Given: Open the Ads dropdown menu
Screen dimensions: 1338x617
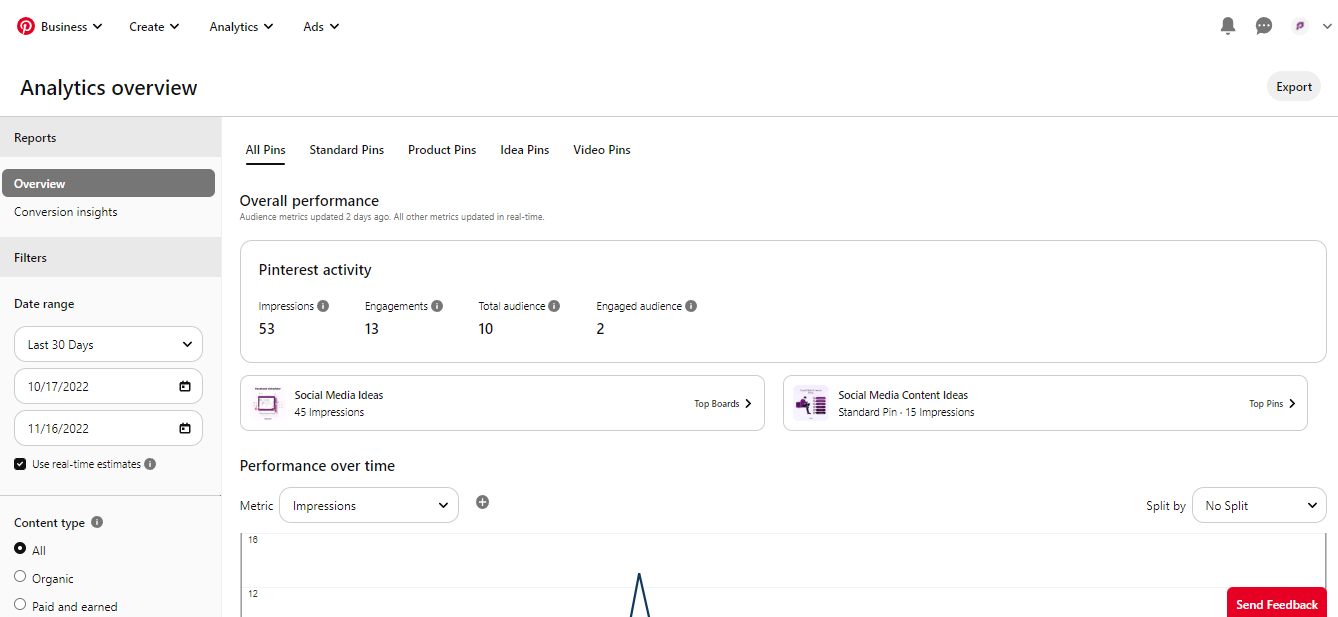Looking at the screenshot, I should coord(321,27).
